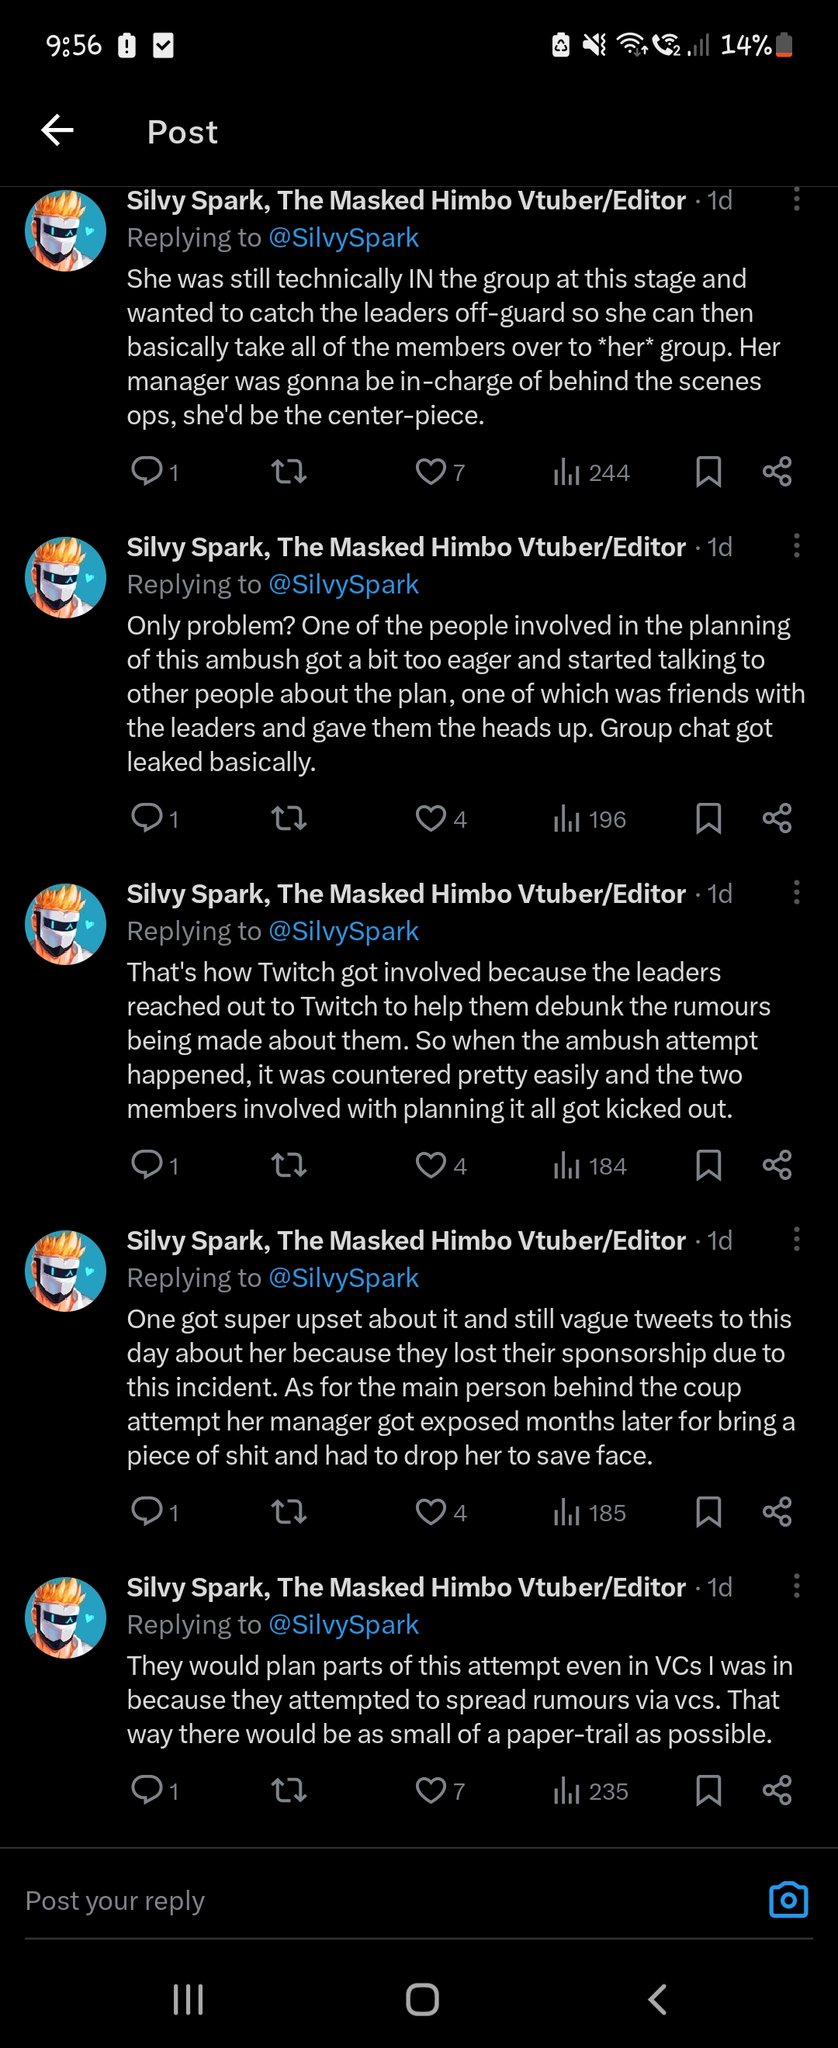Image resolution: width=838 pixels, height=2048 pixels.
Task: Reply to the post with 184 views
Action: [x=155, y=1165]
